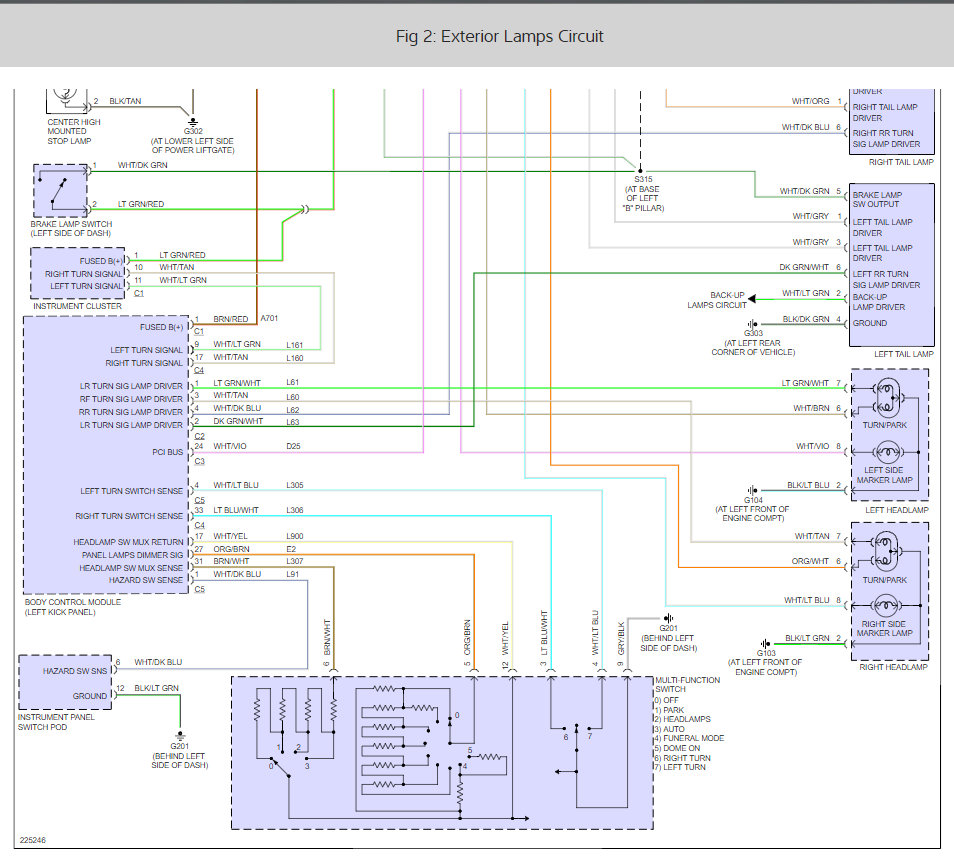The width and height of the screenshot is (954, 856).
Task: Click the 'HAZARD SW SENSE' label
Action: (x=146, y=580)
